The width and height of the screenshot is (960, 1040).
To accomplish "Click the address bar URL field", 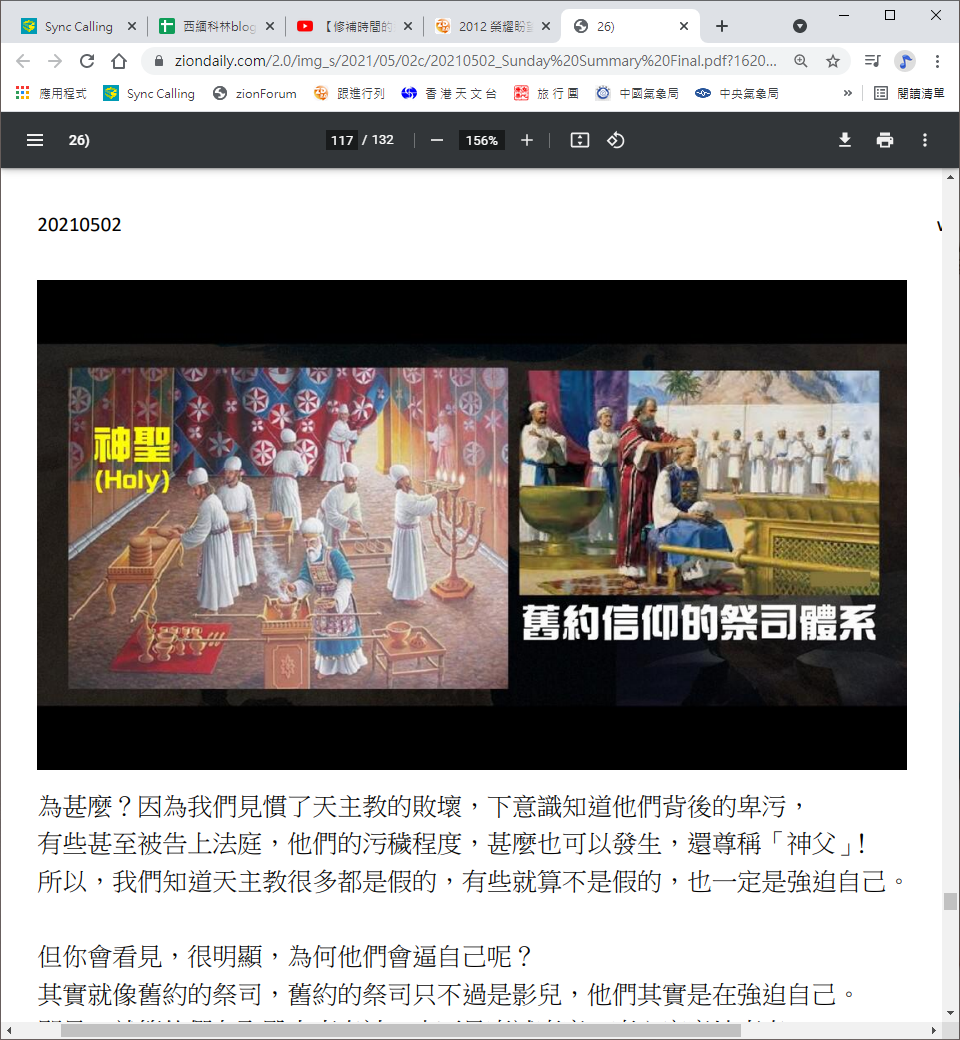I will [475, 62].
